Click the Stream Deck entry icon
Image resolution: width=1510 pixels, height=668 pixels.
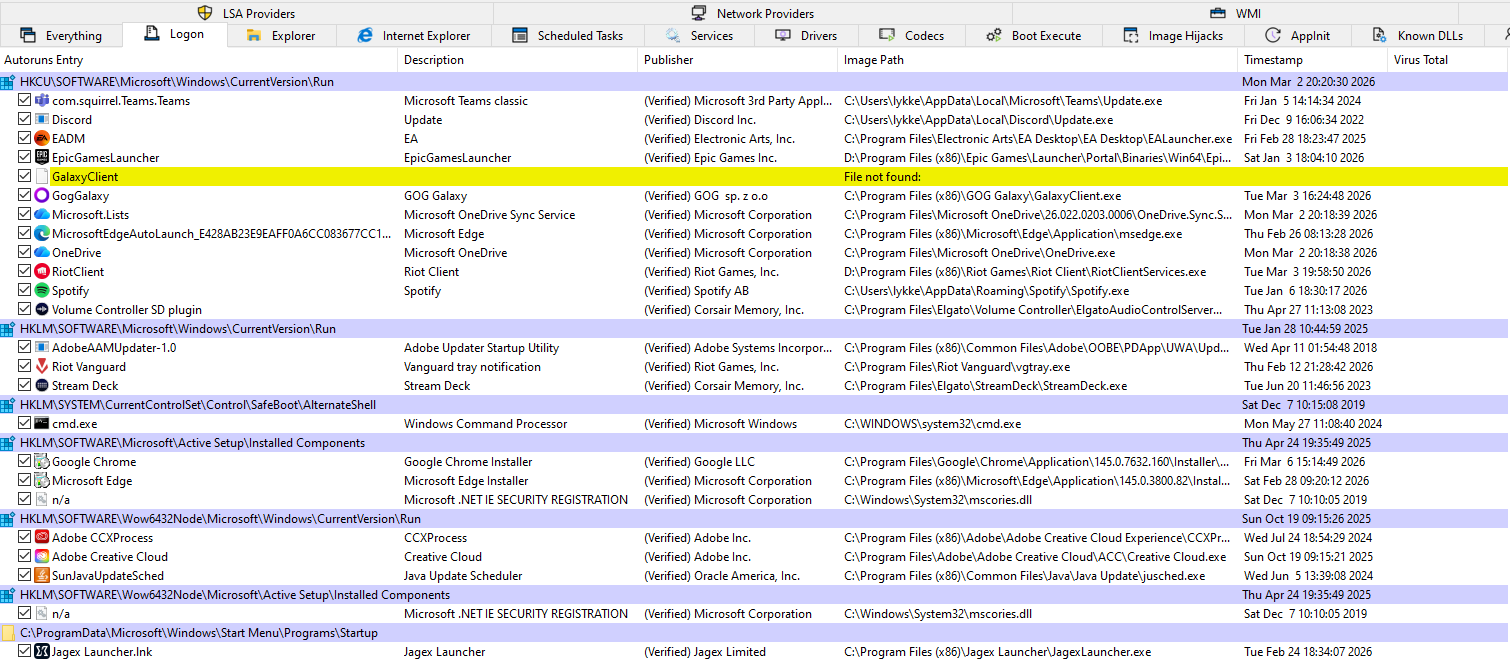point(42,386)
